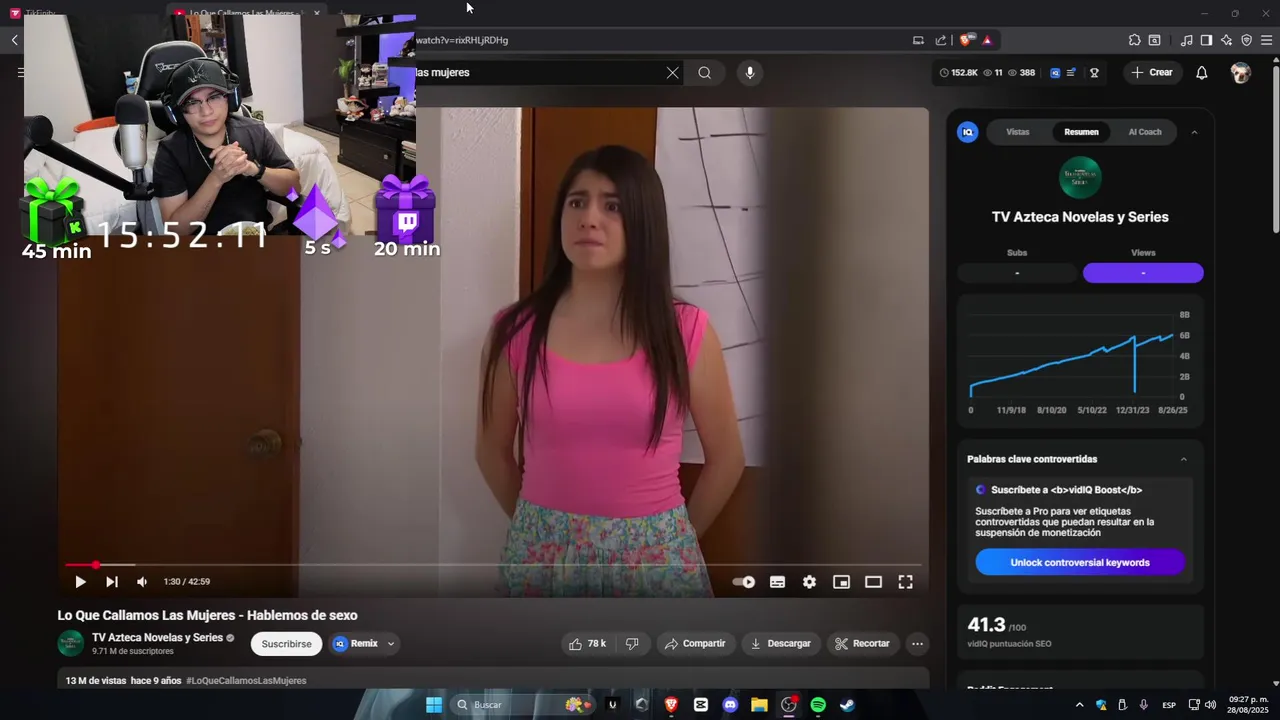Open the vidIQ trophy icon
Image resolution: width=1280 pixels, height=720 pixels.
pos(1094,72)
